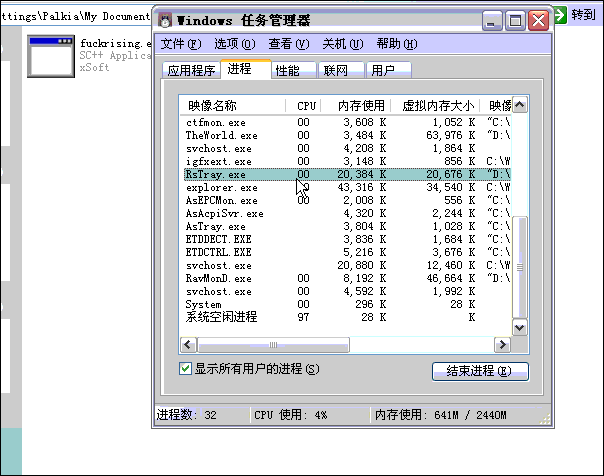
Task: Click the fuckrising file name in Explorer
Action: 116,44
